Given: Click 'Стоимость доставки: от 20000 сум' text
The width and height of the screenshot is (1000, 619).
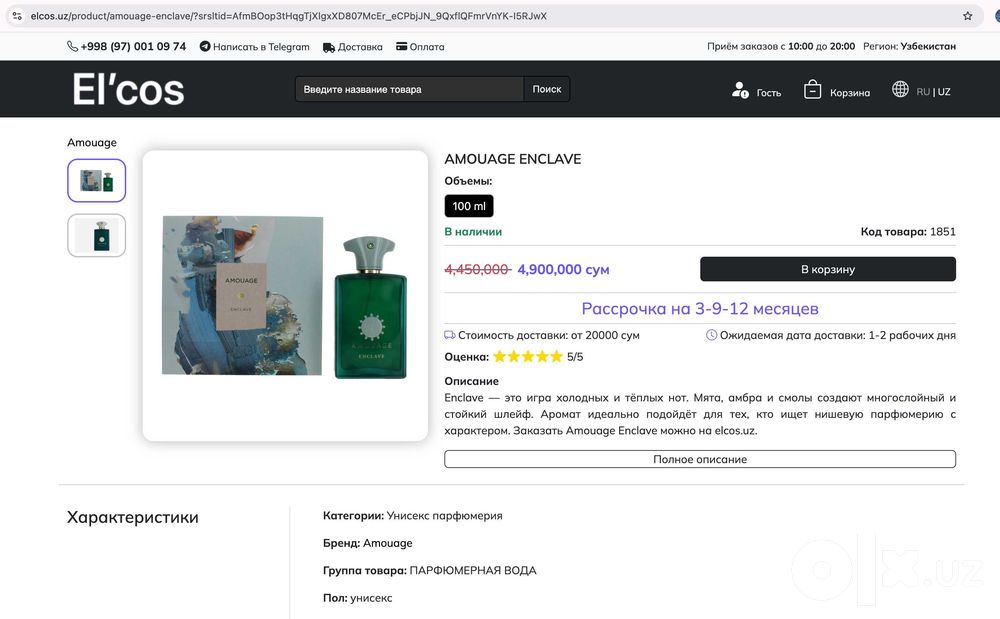Looking at the screenshot, I should tap(548, 335).
